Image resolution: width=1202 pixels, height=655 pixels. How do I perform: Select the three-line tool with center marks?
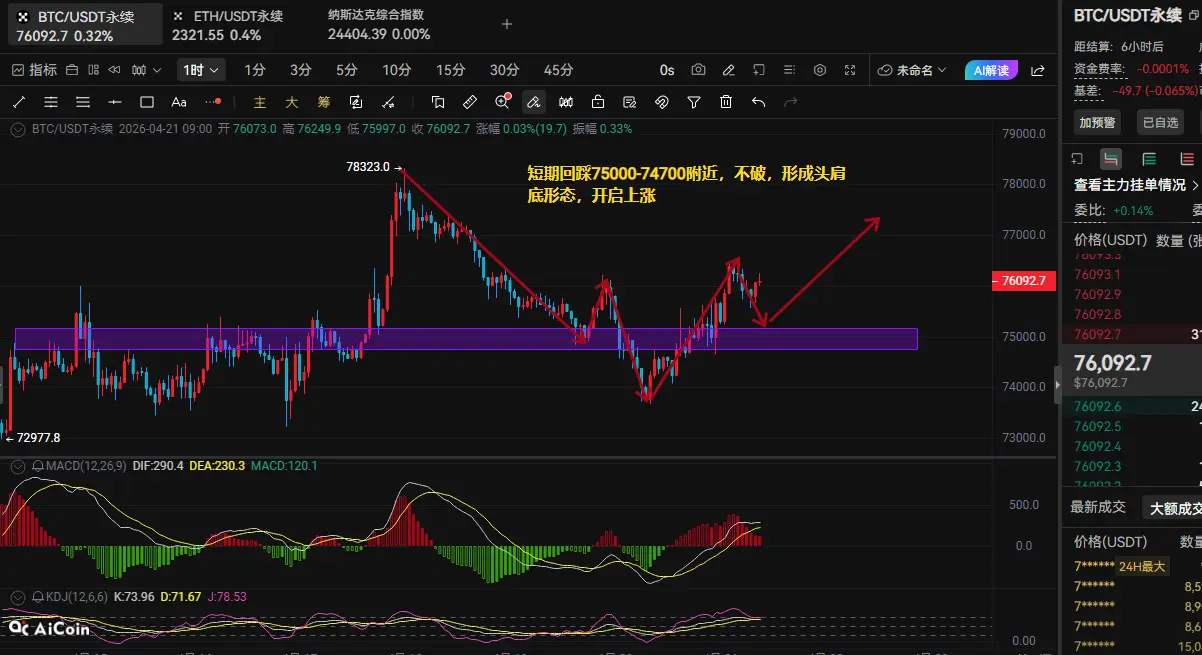51,101
